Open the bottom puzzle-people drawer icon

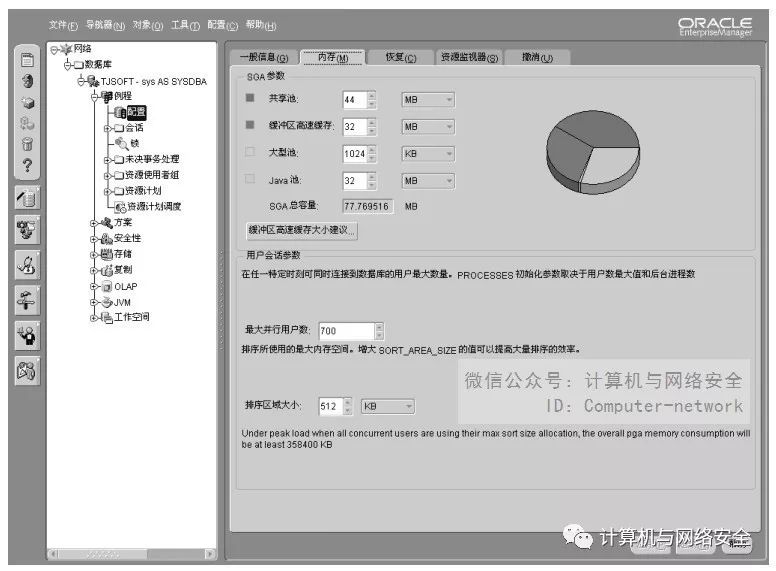point(27,371)
